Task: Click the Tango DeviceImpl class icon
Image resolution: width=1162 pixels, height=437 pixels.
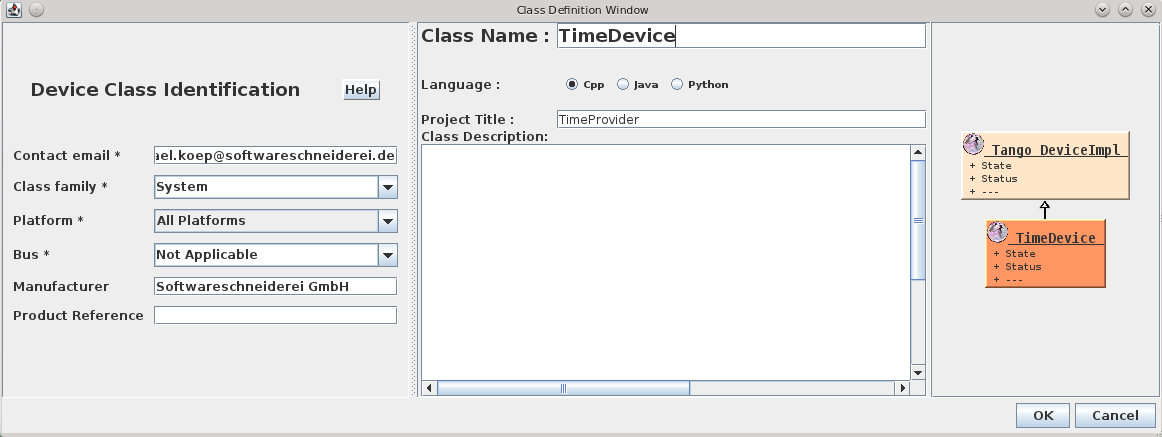Action: 974,146
